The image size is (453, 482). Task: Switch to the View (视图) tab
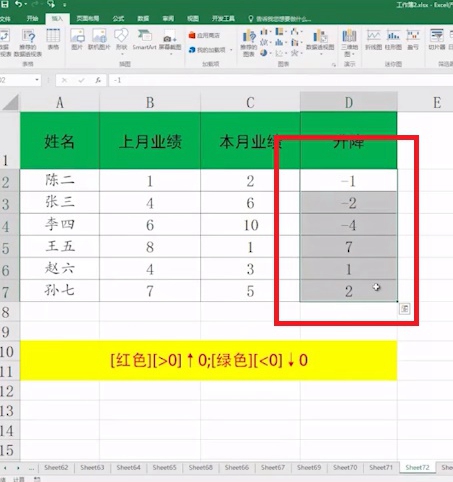point(193,19)
